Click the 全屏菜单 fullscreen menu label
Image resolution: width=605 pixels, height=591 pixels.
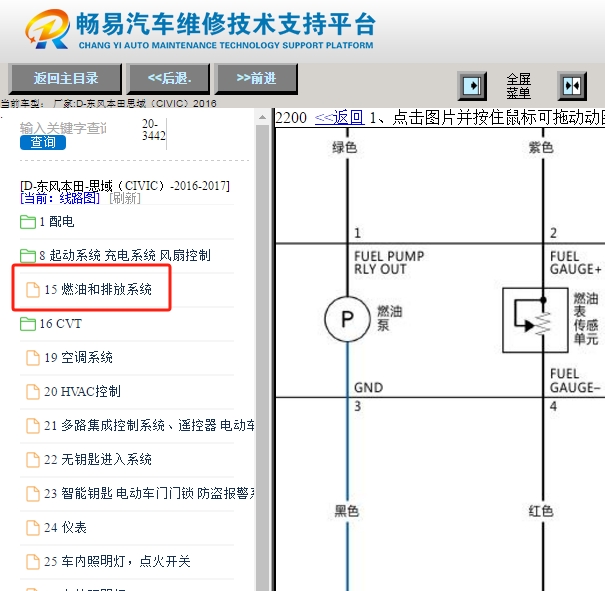tap(518, 86)
